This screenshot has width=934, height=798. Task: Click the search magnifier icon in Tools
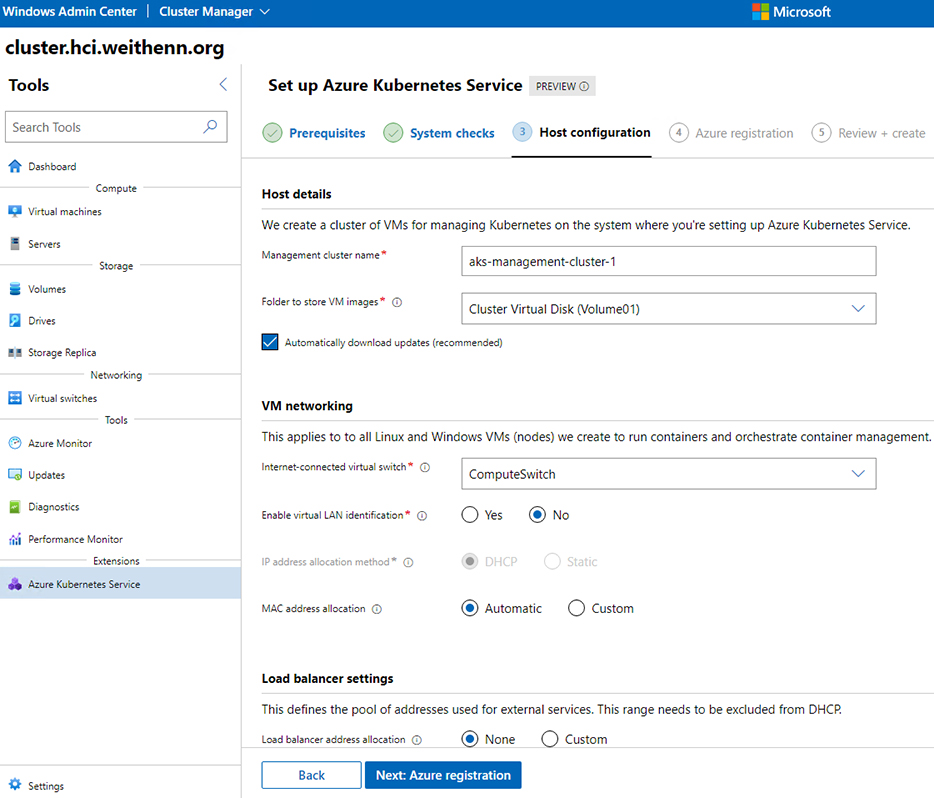point(210,126)
